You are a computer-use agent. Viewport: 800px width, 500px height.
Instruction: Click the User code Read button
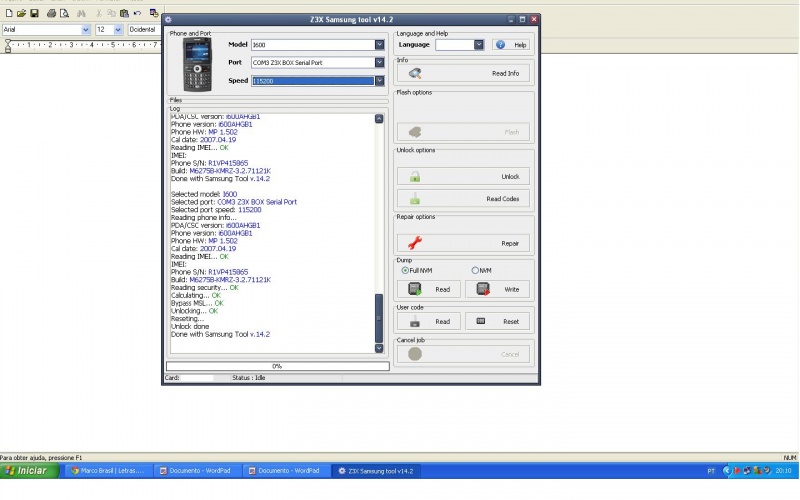click(429, 321)
